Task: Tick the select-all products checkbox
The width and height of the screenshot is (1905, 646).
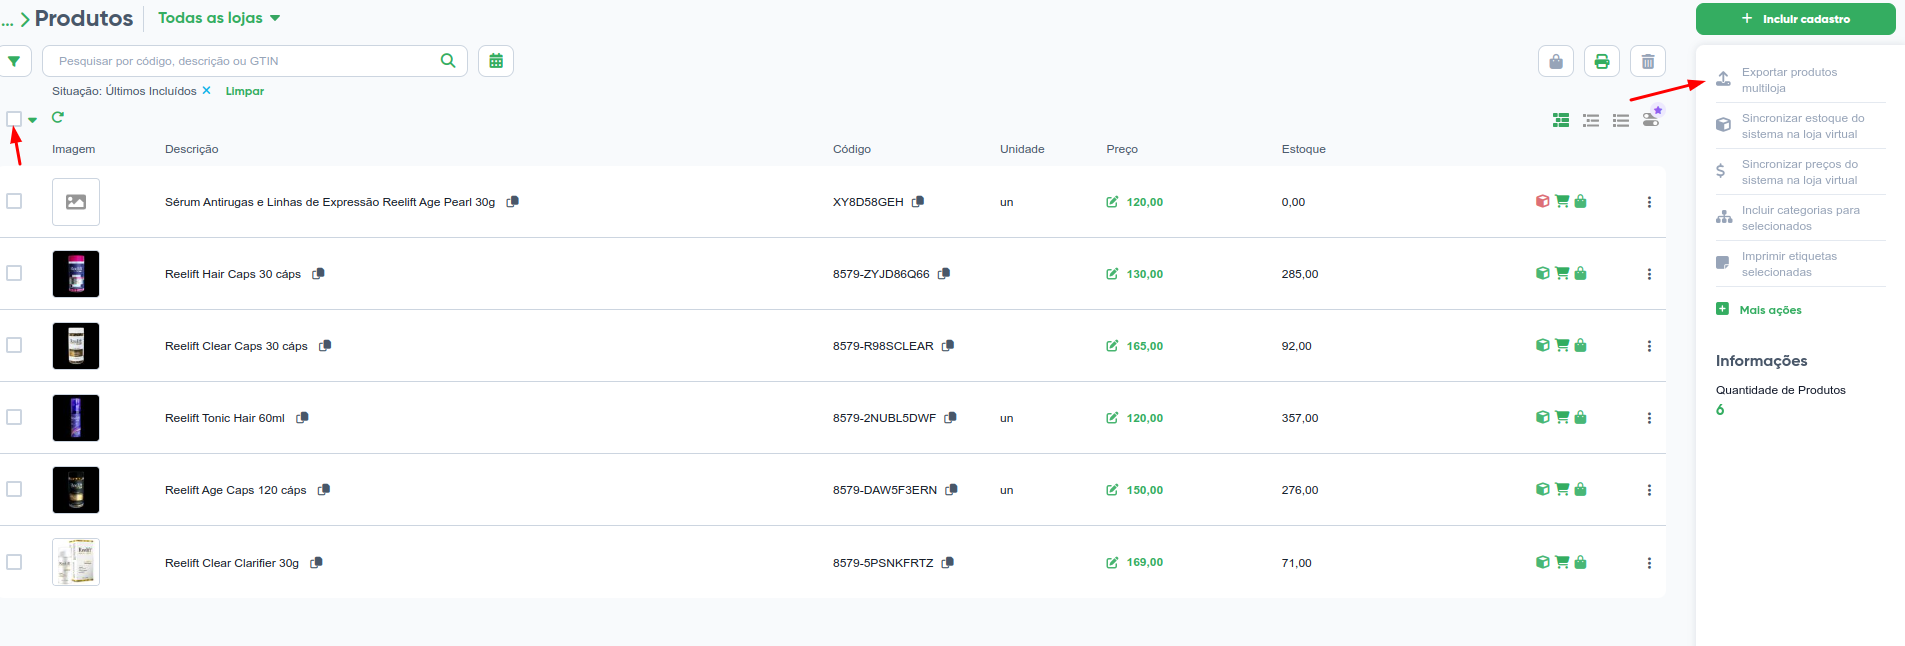Action: 14,119
